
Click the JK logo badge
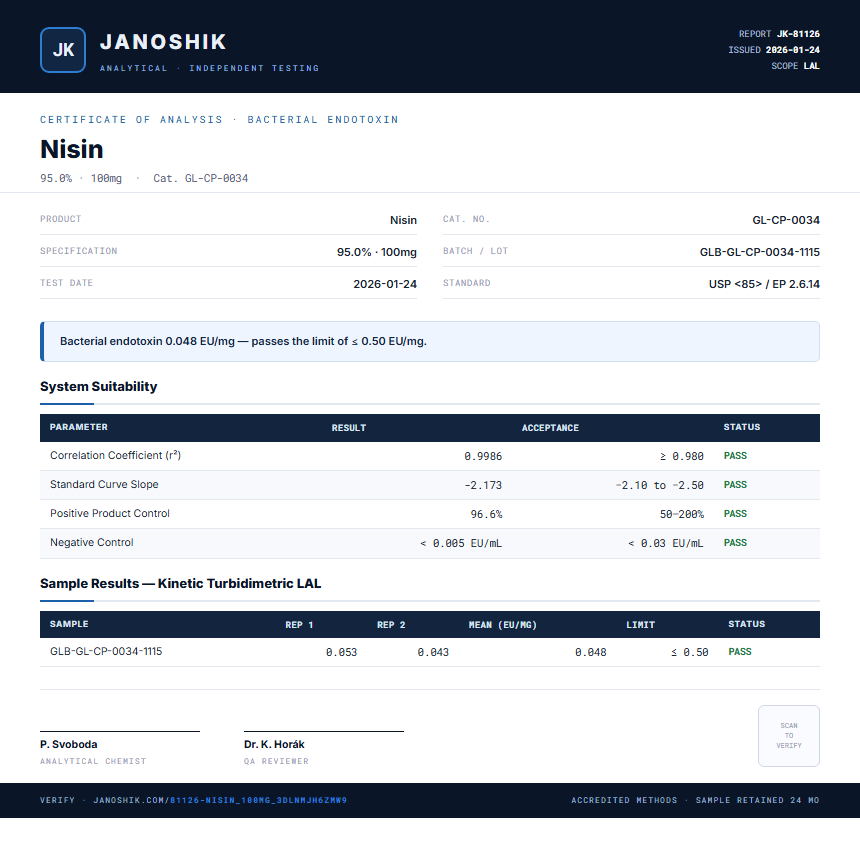click(63, 50)
